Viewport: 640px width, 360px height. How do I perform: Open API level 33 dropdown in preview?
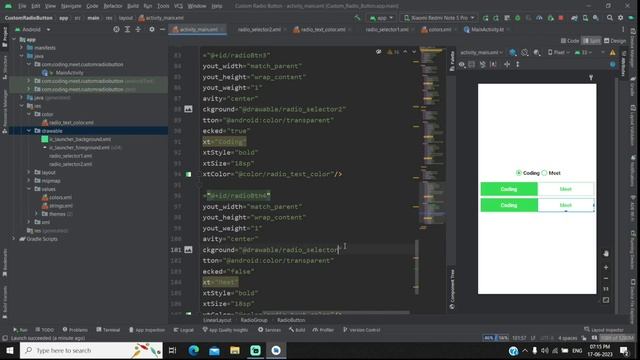click(x=583, y=52)
